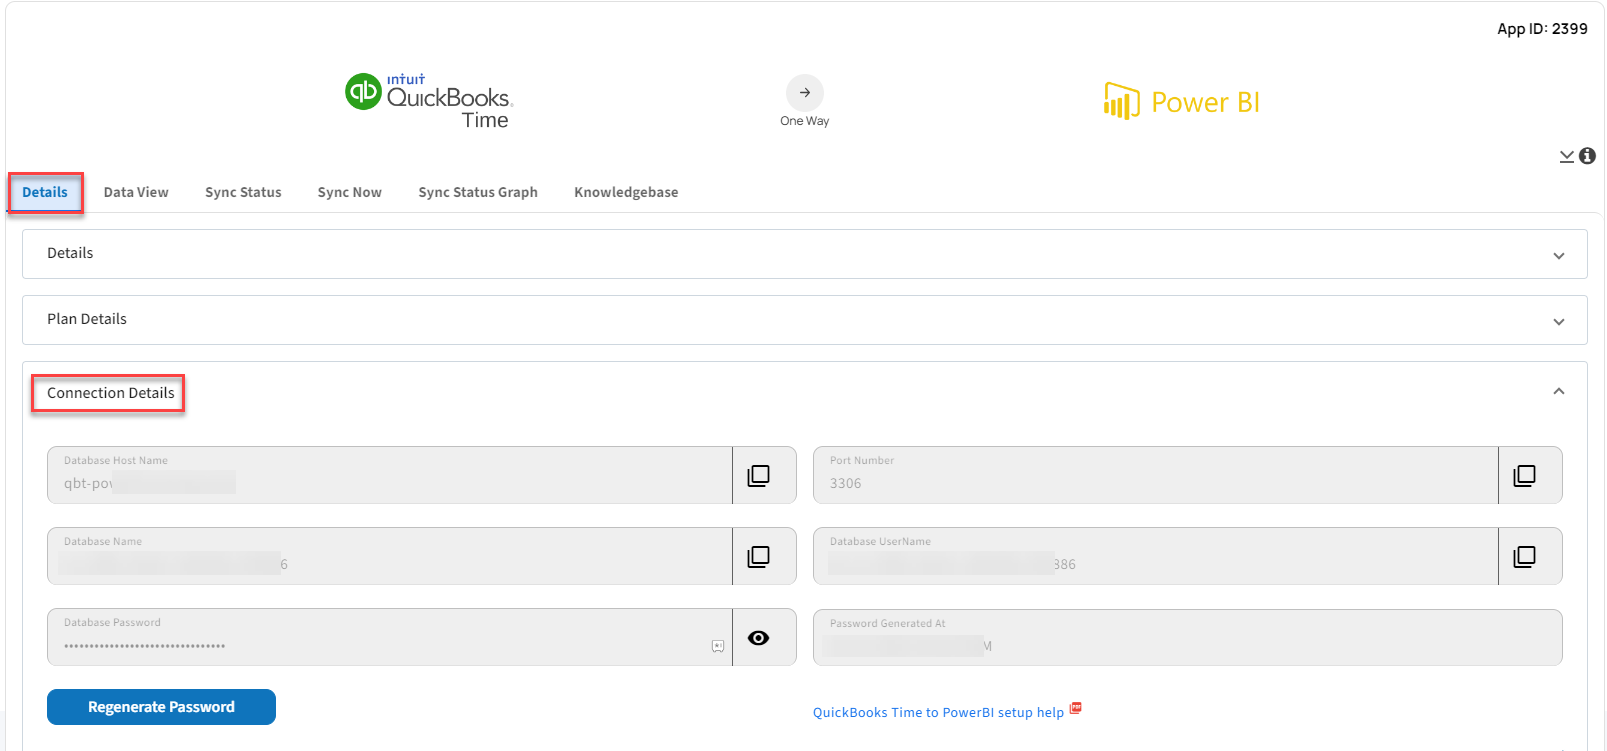Open QuickBooks Time to PowerBI setup help link
Viewport: 1607px width, 751px height.
[x=938, y=713]
